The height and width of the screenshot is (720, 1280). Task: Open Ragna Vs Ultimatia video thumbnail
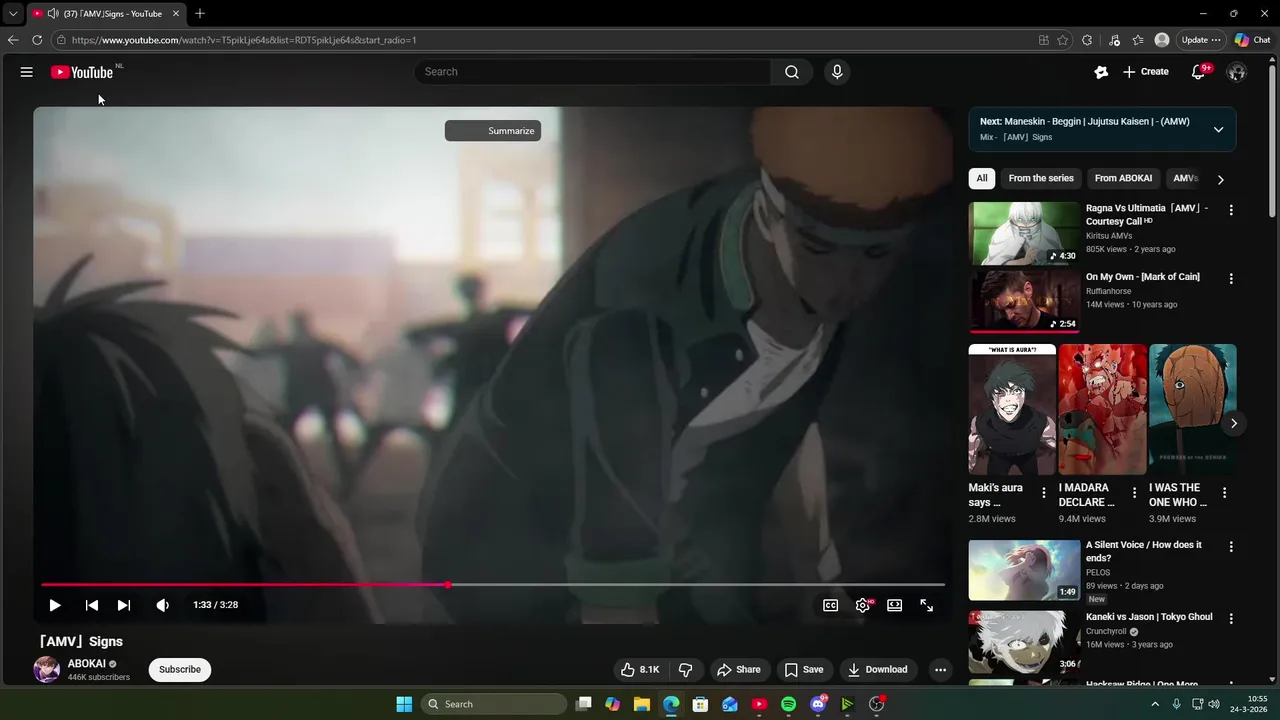tap(1024, 233)
